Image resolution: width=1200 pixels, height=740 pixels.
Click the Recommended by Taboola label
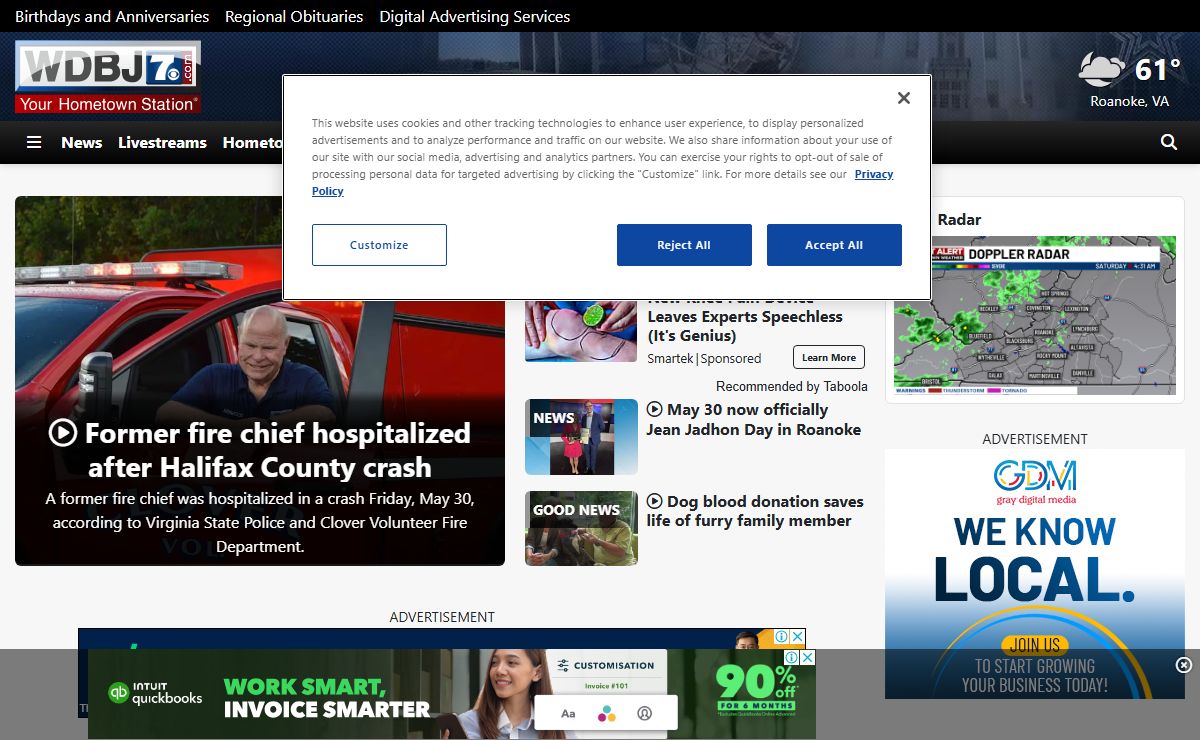[x=792, y=386]
